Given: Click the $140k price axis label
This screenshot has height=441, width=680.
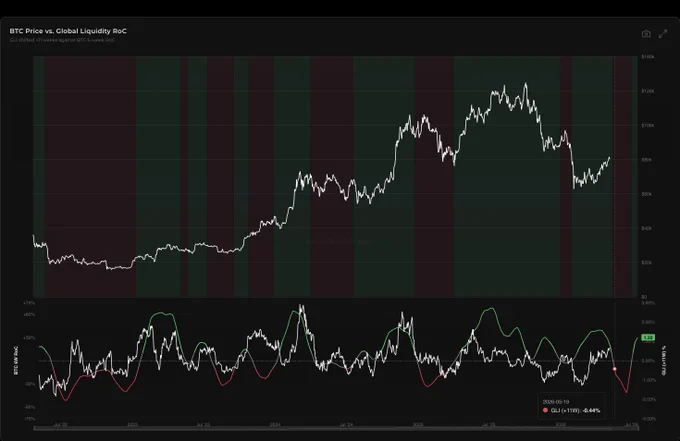Looking at the screenshot, I should 647,57.
